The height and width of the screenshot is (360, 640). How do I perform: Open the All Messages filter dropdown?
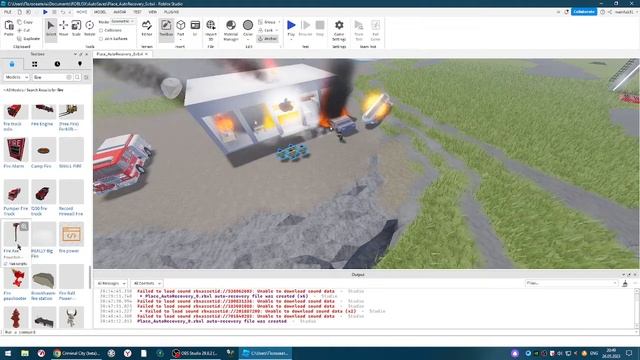point(111,283)
